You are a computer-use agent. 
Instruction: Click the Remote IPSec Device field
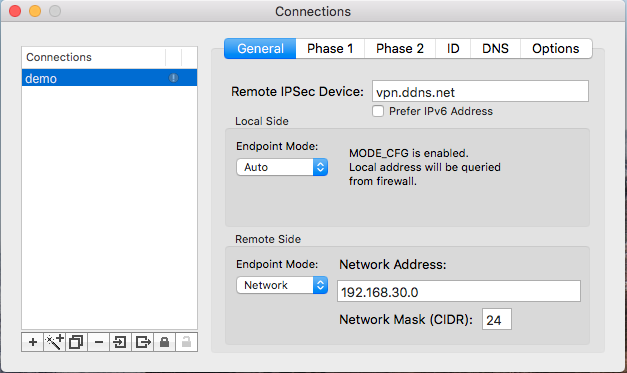click(x=480, y=91)
